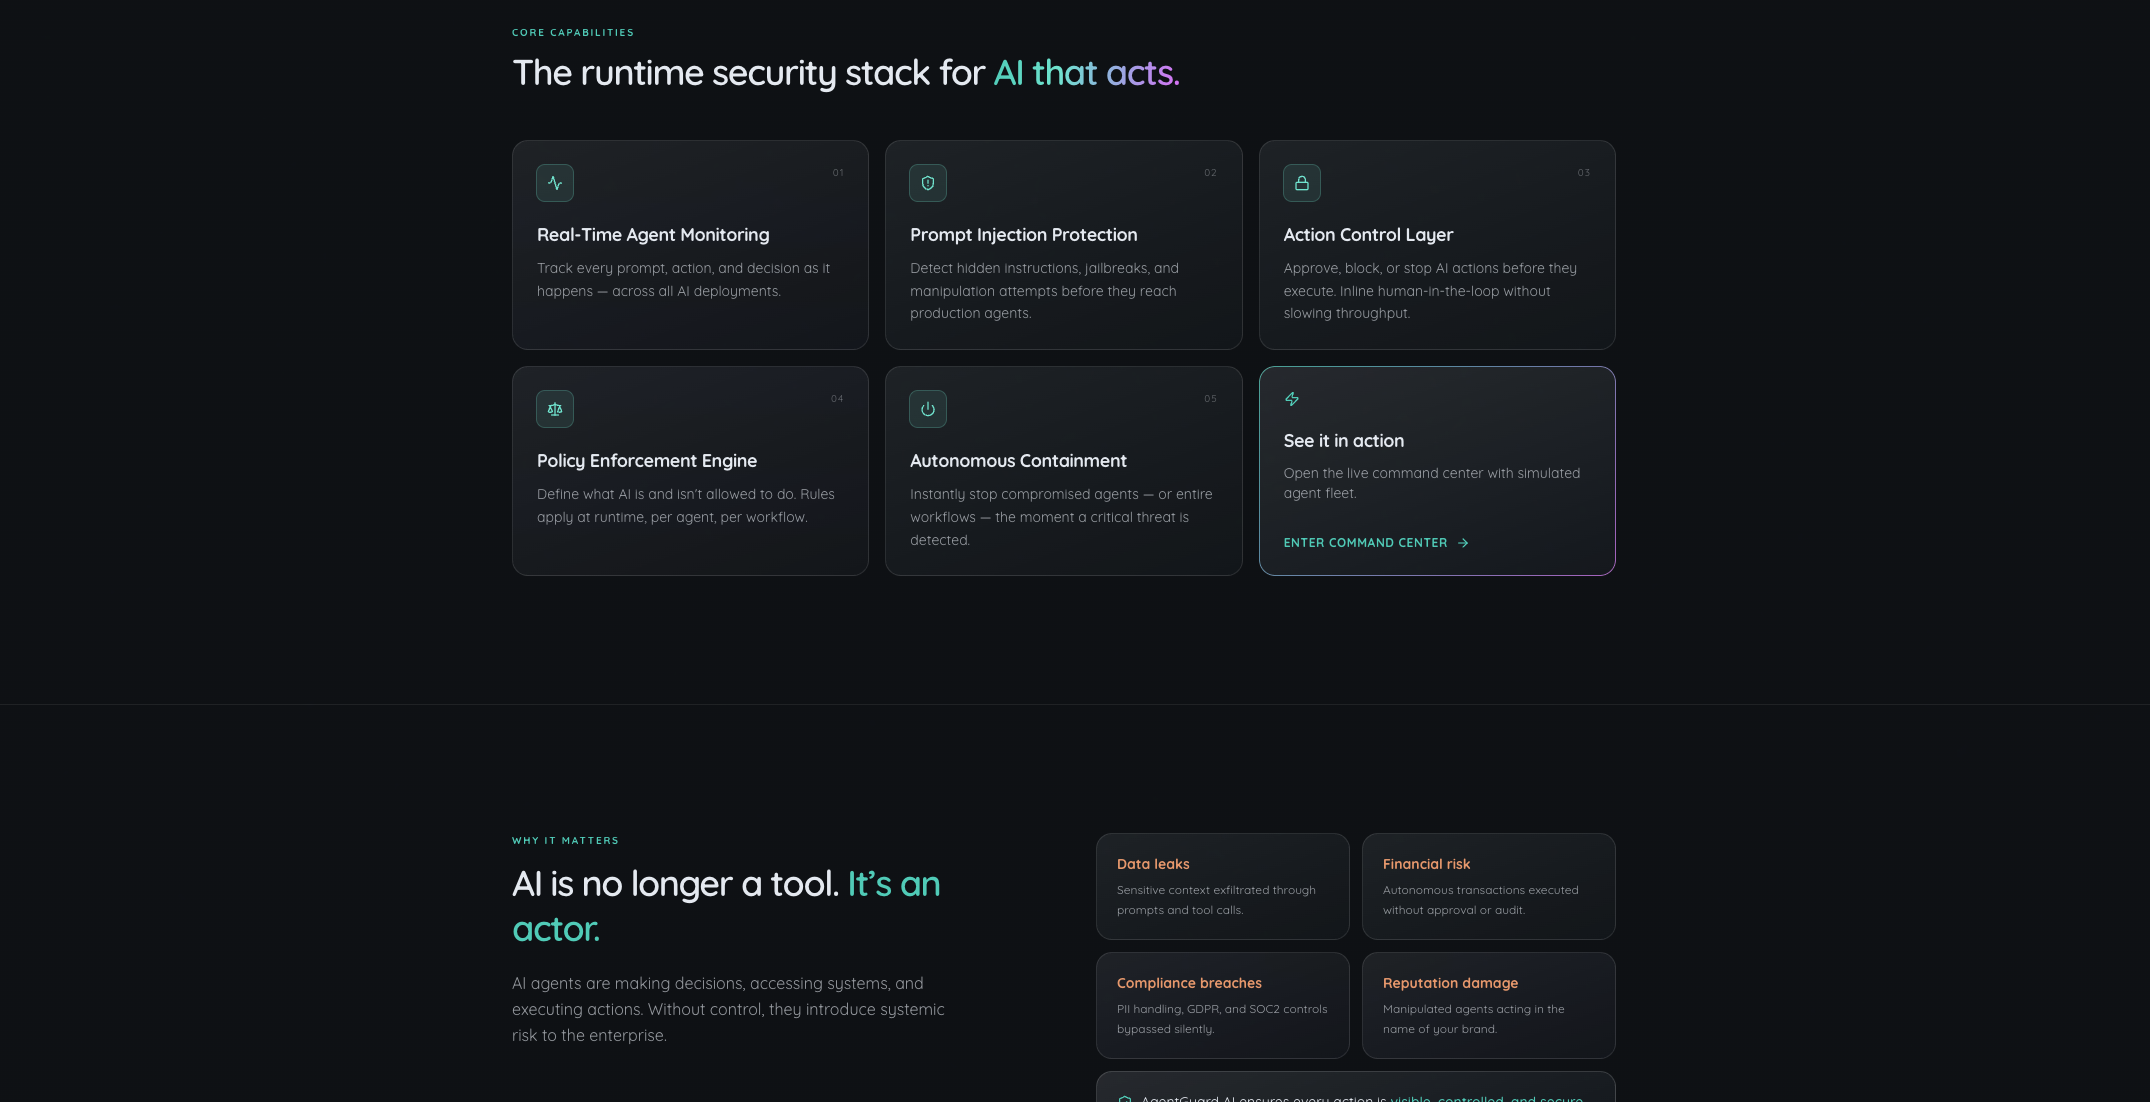The height and width of the screenshot is (1102, 2150).
Task: Click the lock icon on Action Control Layer
Action: 1302,183
